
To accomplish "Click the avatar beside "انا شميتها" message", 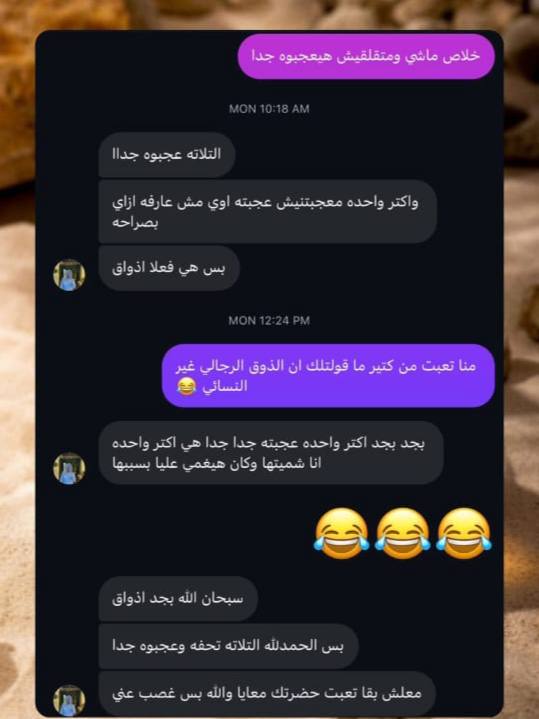I will [x=69, y=468].
